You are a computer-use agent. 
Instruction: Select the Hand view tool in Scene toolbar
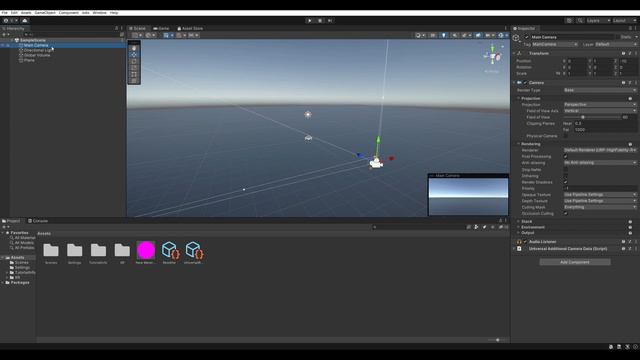134,48
